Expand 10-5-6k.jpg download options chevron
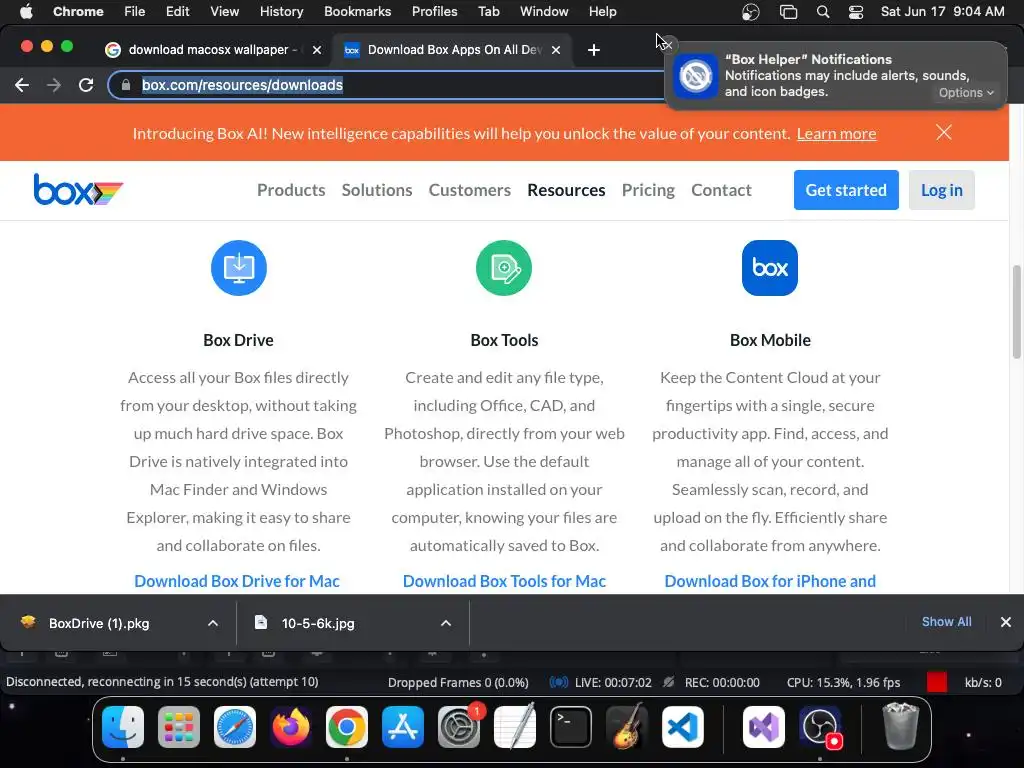Screen dimensions: 1024x768 [446, 623]
